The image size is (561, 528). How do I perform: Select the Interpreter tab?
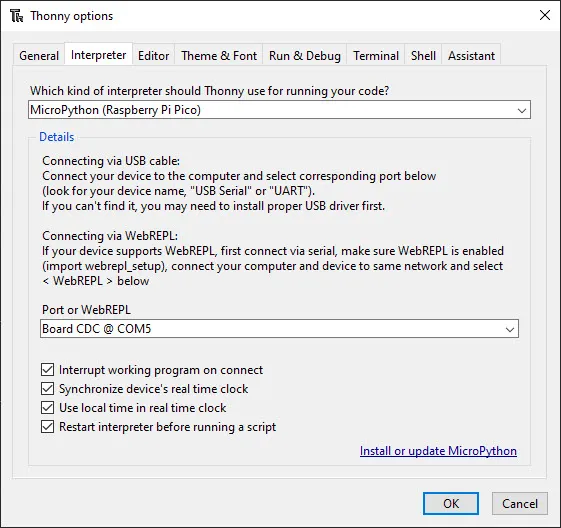98,54
